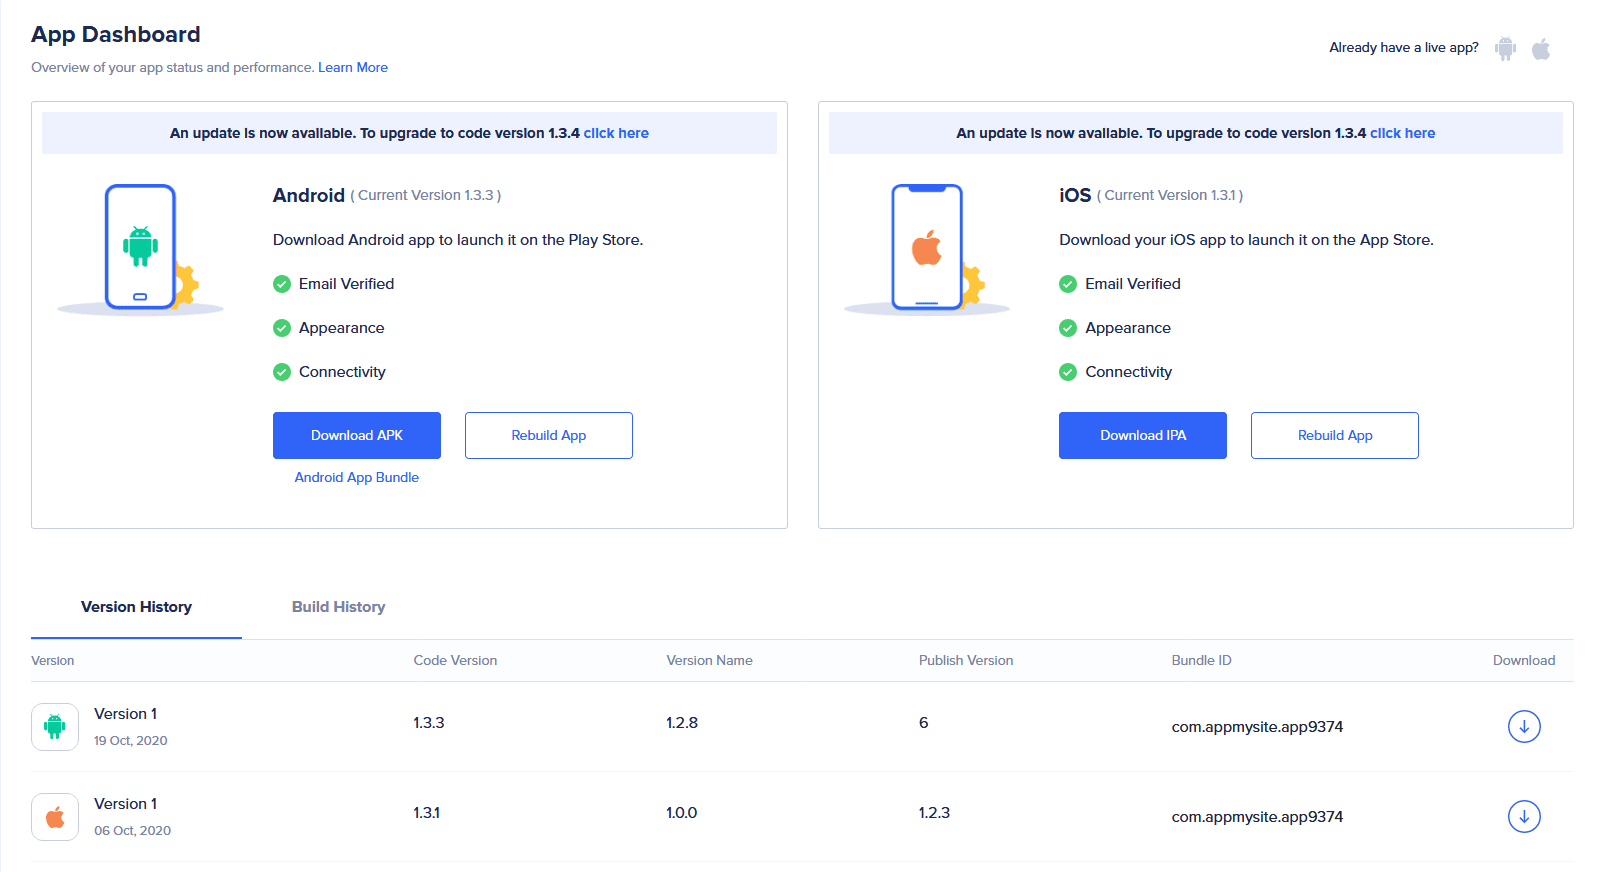Click the green check beside iOS Email Verified
Image resolution: width=1599 pixels, height=872 pixels.
(1068, 284)
